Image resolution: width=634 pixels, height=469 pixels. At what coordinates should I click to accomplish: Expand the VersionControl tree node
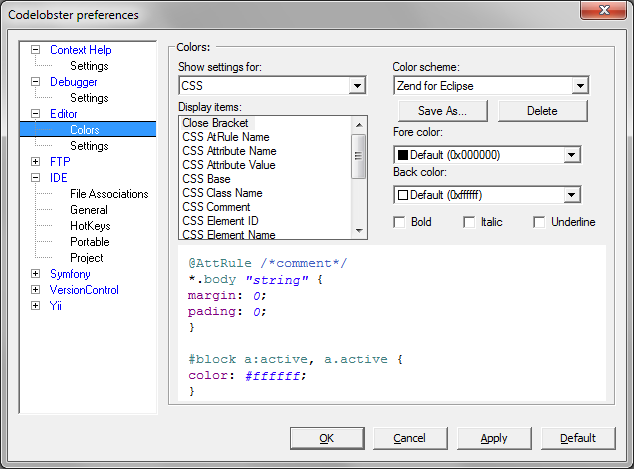tap(36, 289)
